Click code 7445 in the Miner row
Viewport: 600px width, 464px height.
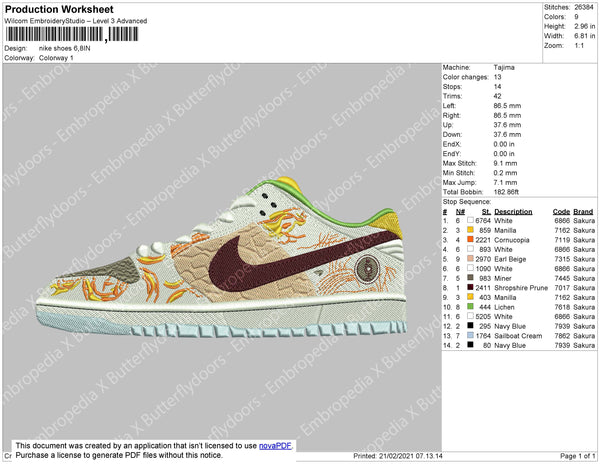click(562, 278)
